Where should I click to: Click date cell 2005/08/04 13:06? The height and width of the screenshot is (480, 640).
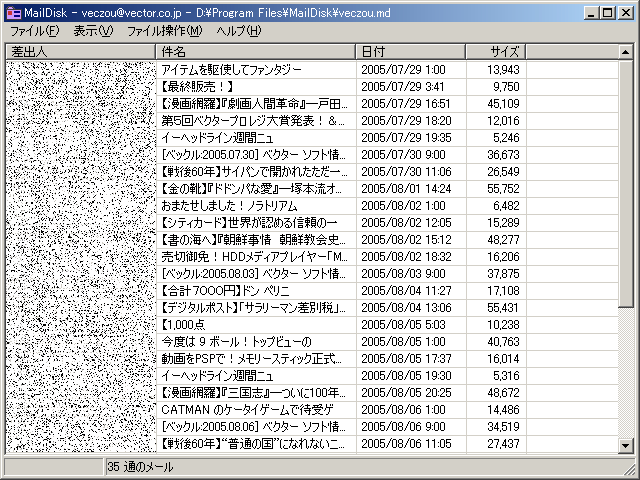(x=406, y=308)
